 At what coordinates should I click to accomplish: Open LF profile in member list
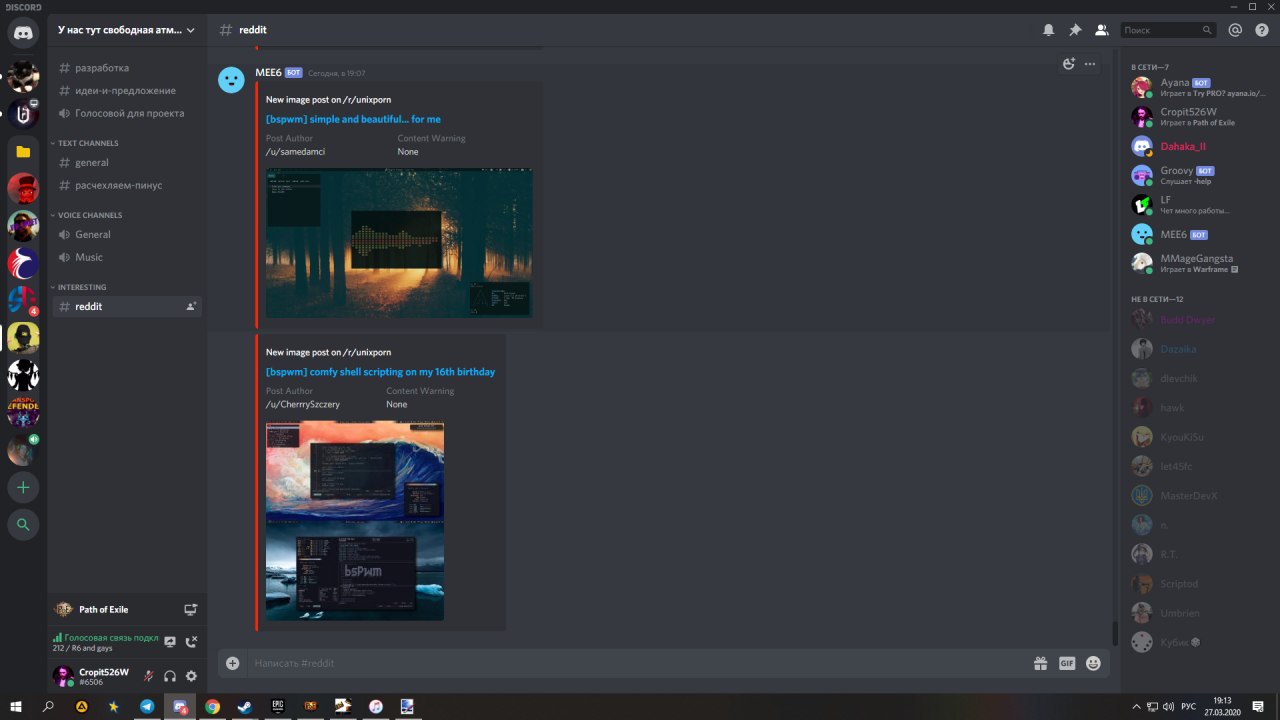click(x=1197, y=204)
